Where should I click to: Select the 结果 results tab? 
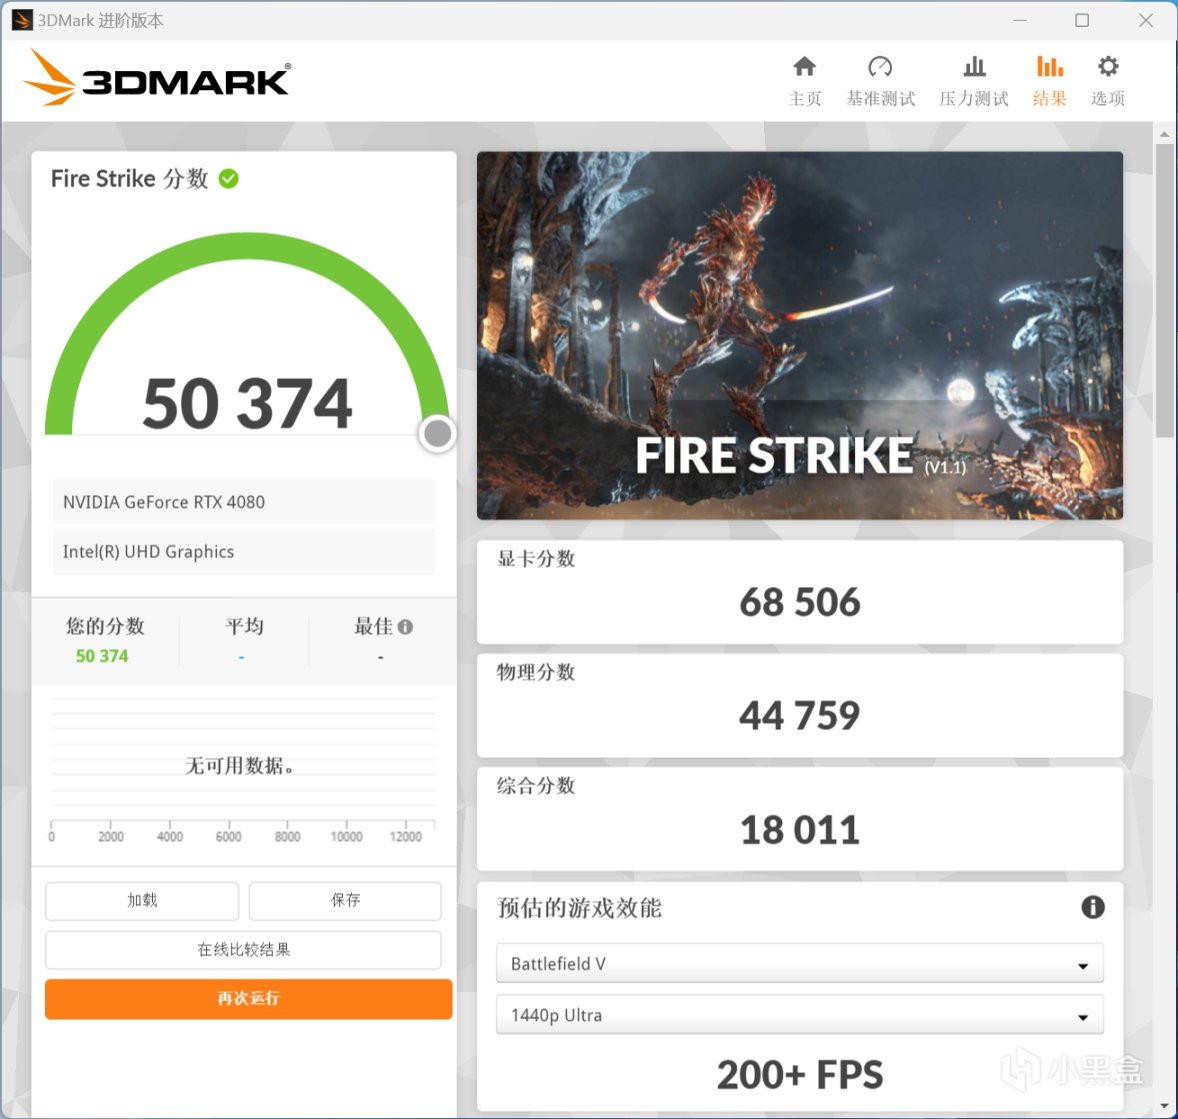(x=1050, y=81)
